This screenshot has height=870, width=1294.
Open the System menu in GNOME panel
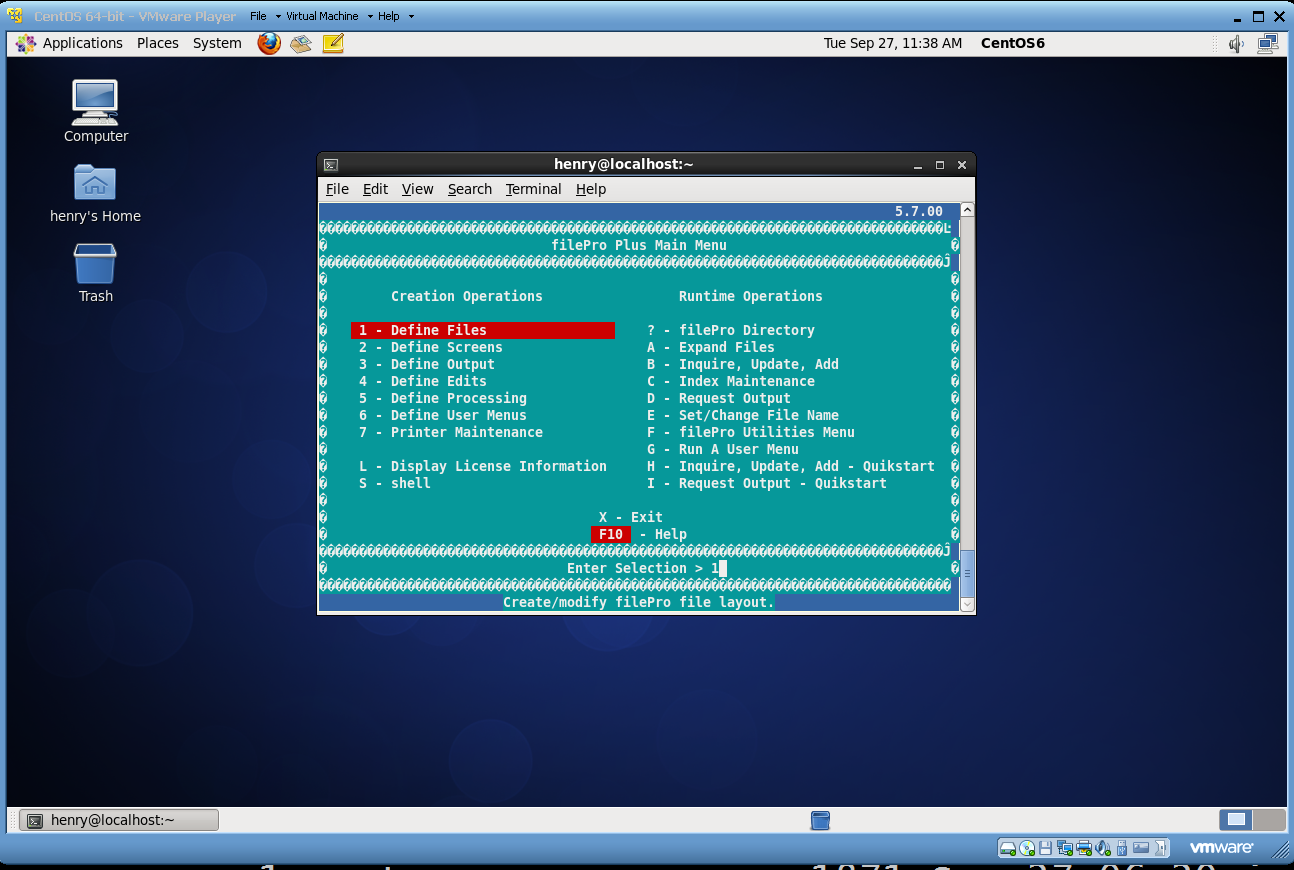(x=217, y=43)
